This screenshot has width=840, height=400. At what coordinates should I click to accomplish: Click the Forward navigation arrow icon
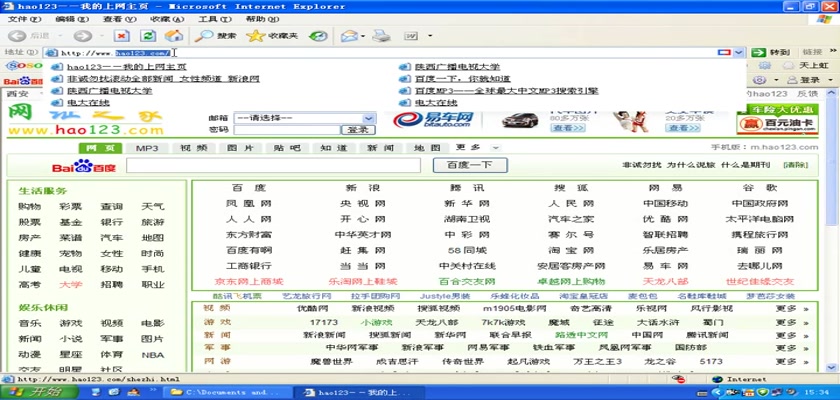pos(82,36)
